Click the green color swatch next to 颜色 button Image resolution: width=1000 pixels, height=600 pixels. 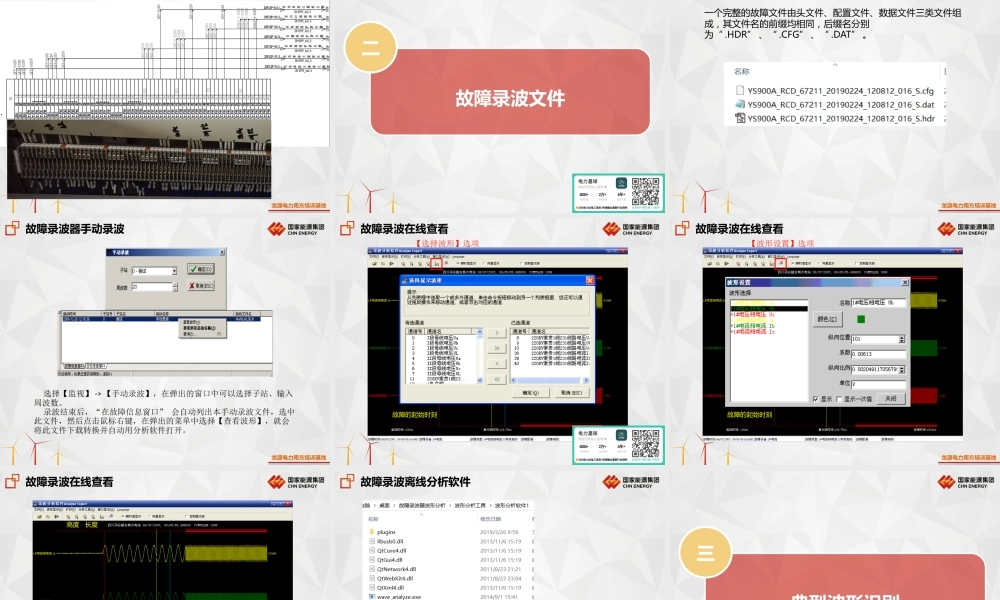point(861,319)
